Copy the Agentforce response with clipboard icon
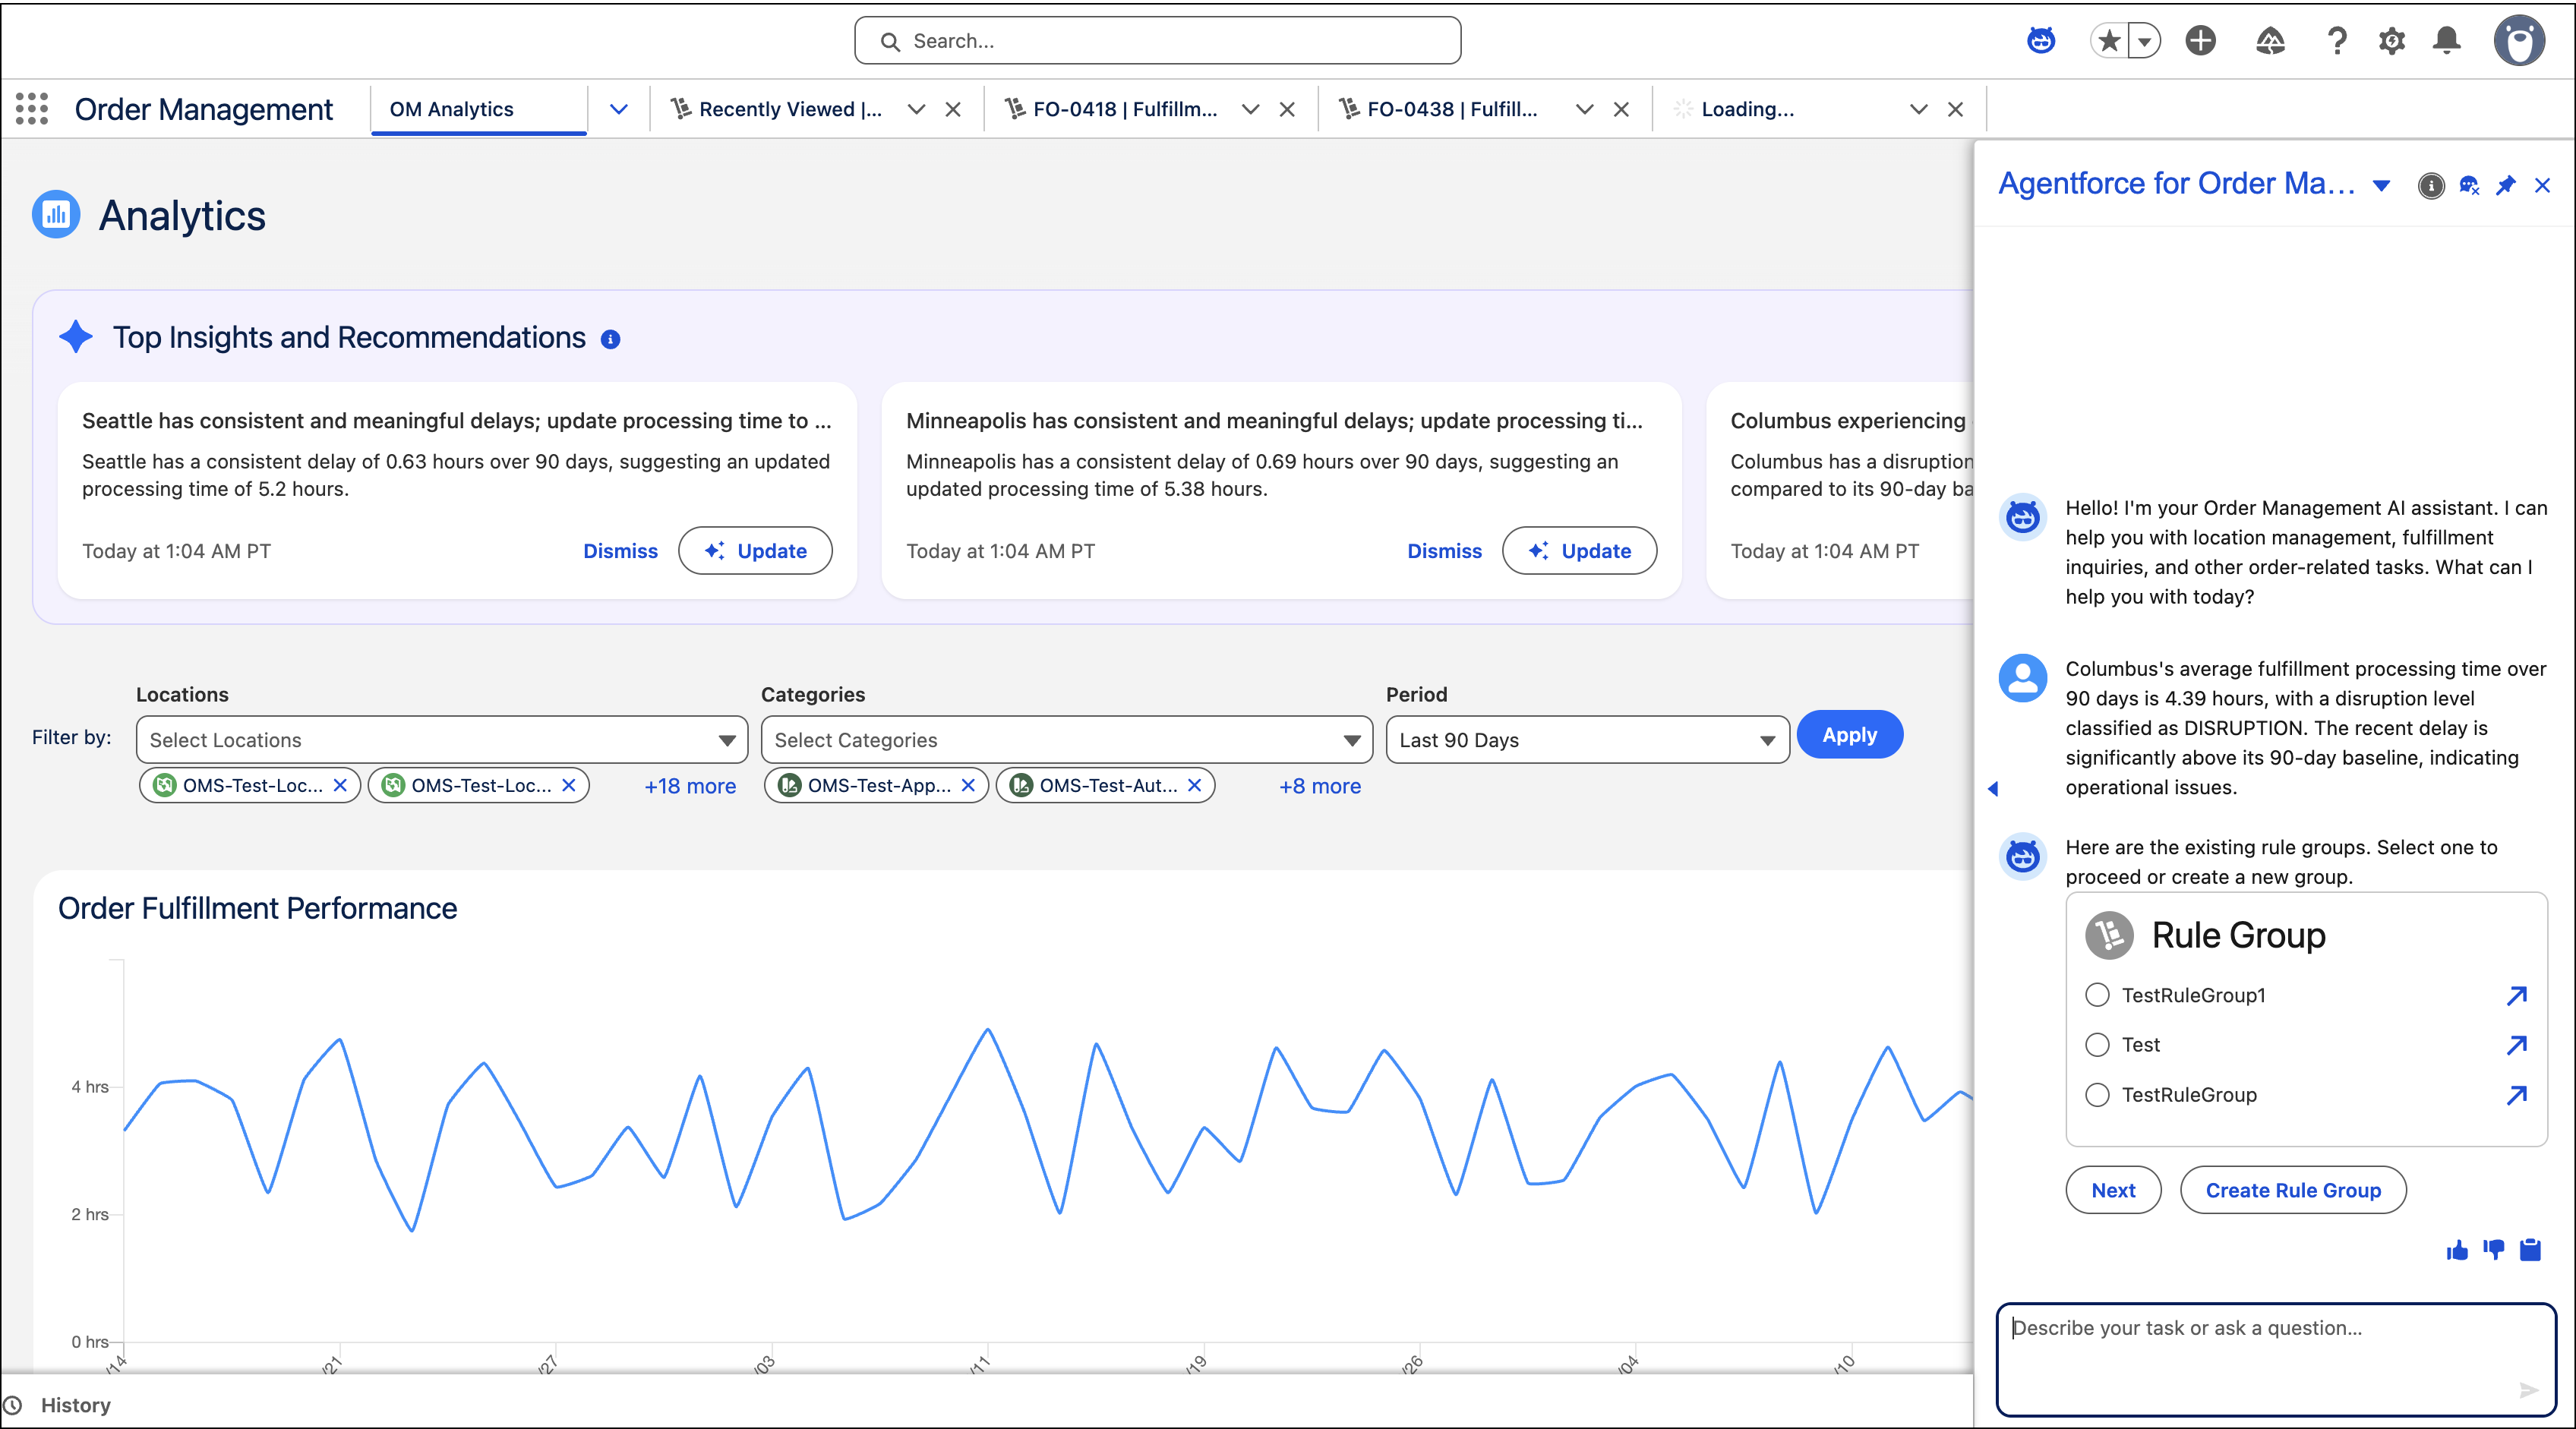 click(x=2531, y=1250)
